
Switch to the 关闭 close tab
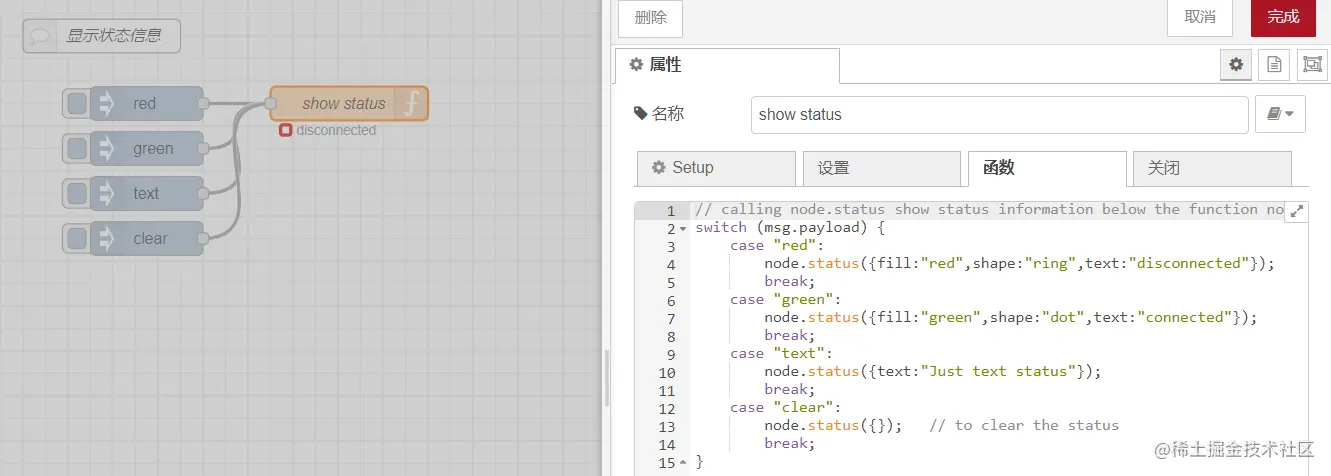[x=1212, y=168]
